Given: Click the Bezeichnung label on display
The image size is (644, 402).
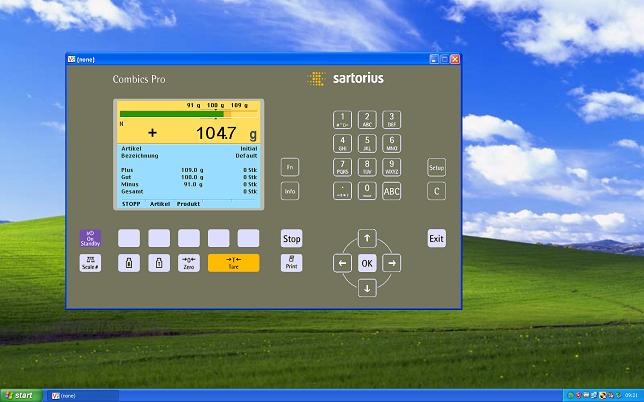Looking at the screenshot, I should tap(140, 156).
